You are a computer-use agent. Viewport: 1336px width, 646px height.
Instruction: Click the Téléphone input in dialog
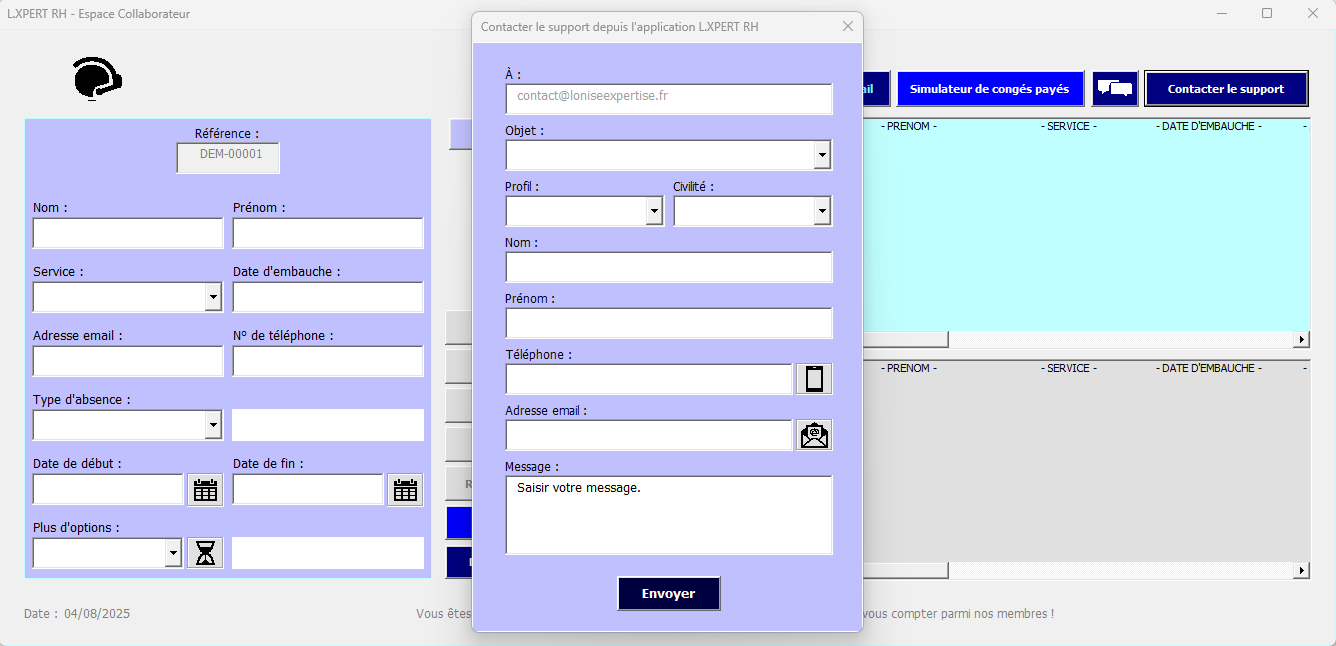[x=649, y=379]
